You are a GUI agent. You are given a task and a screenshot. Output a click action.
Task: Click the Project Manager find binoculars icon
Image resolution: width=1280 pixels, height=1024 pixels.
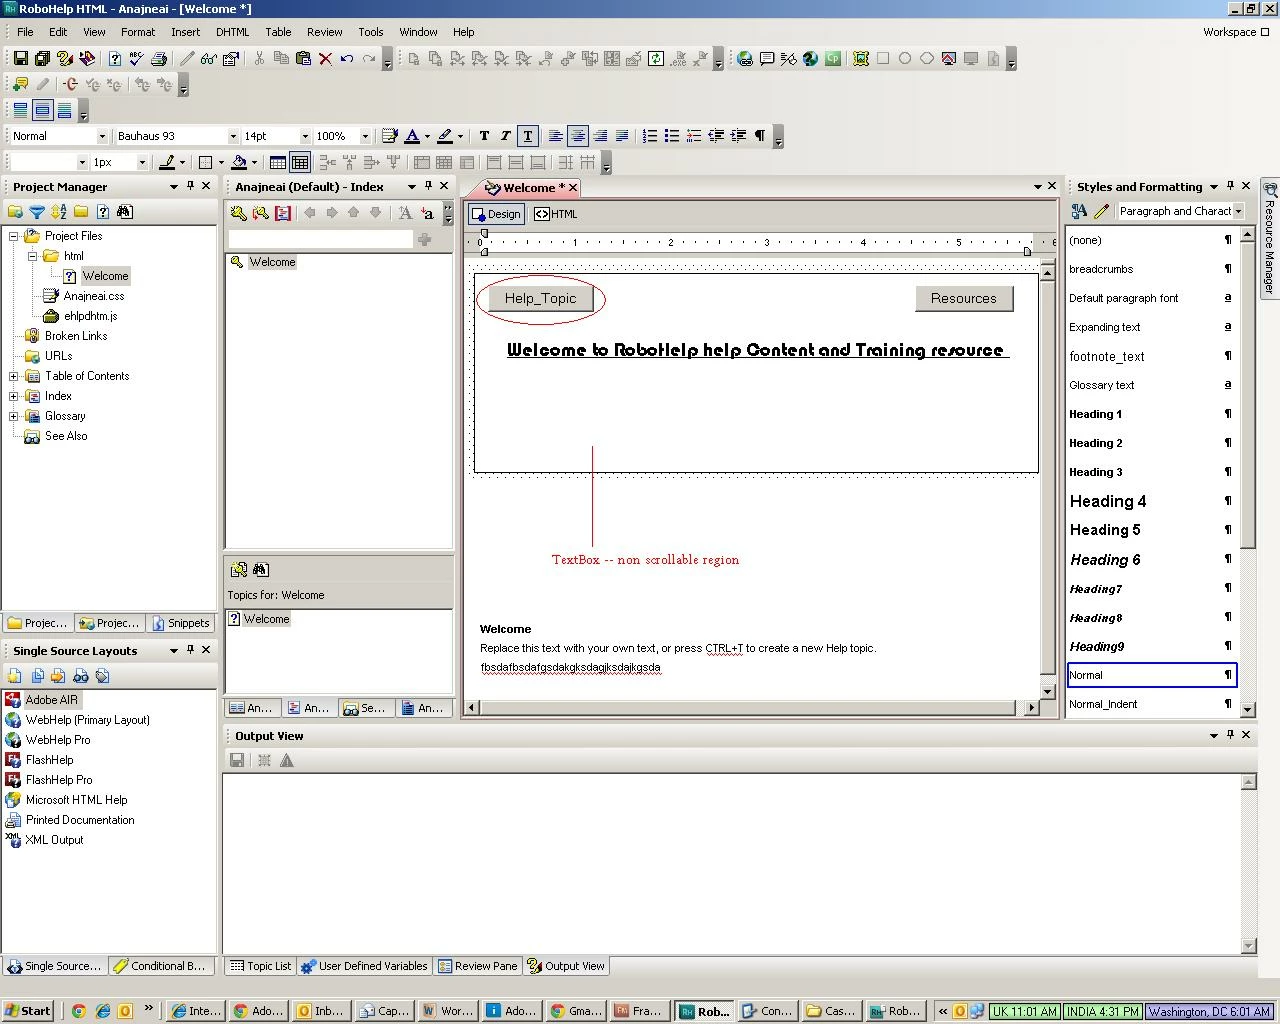click(125, 212)
